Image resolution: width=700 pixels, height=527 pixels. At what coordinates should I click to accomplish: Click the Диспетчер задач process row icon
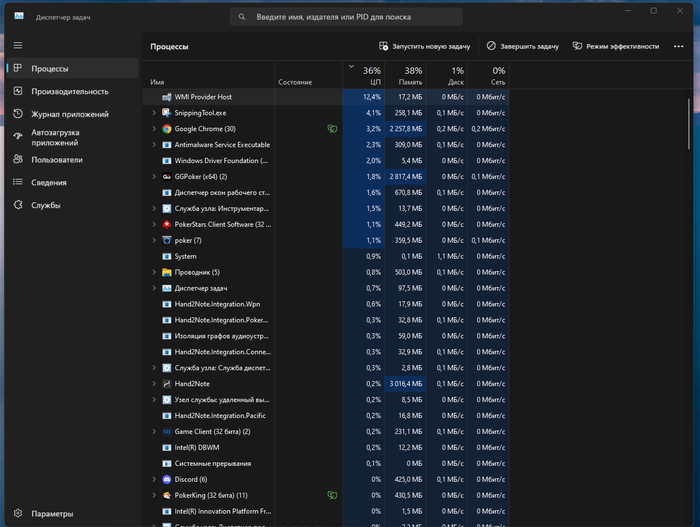(167, 289)
